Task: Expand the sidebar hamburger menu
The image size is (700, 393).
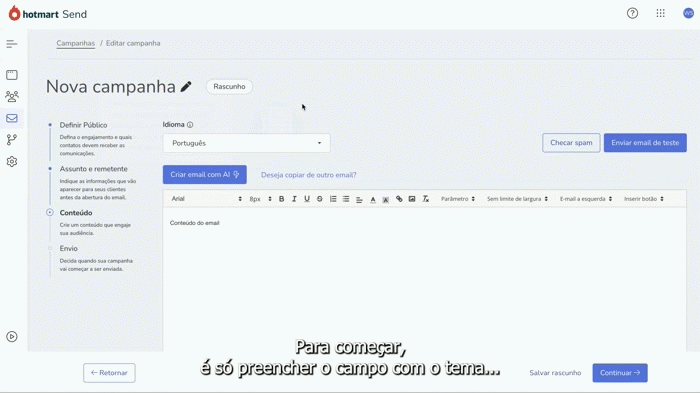Action: point(12,44)
